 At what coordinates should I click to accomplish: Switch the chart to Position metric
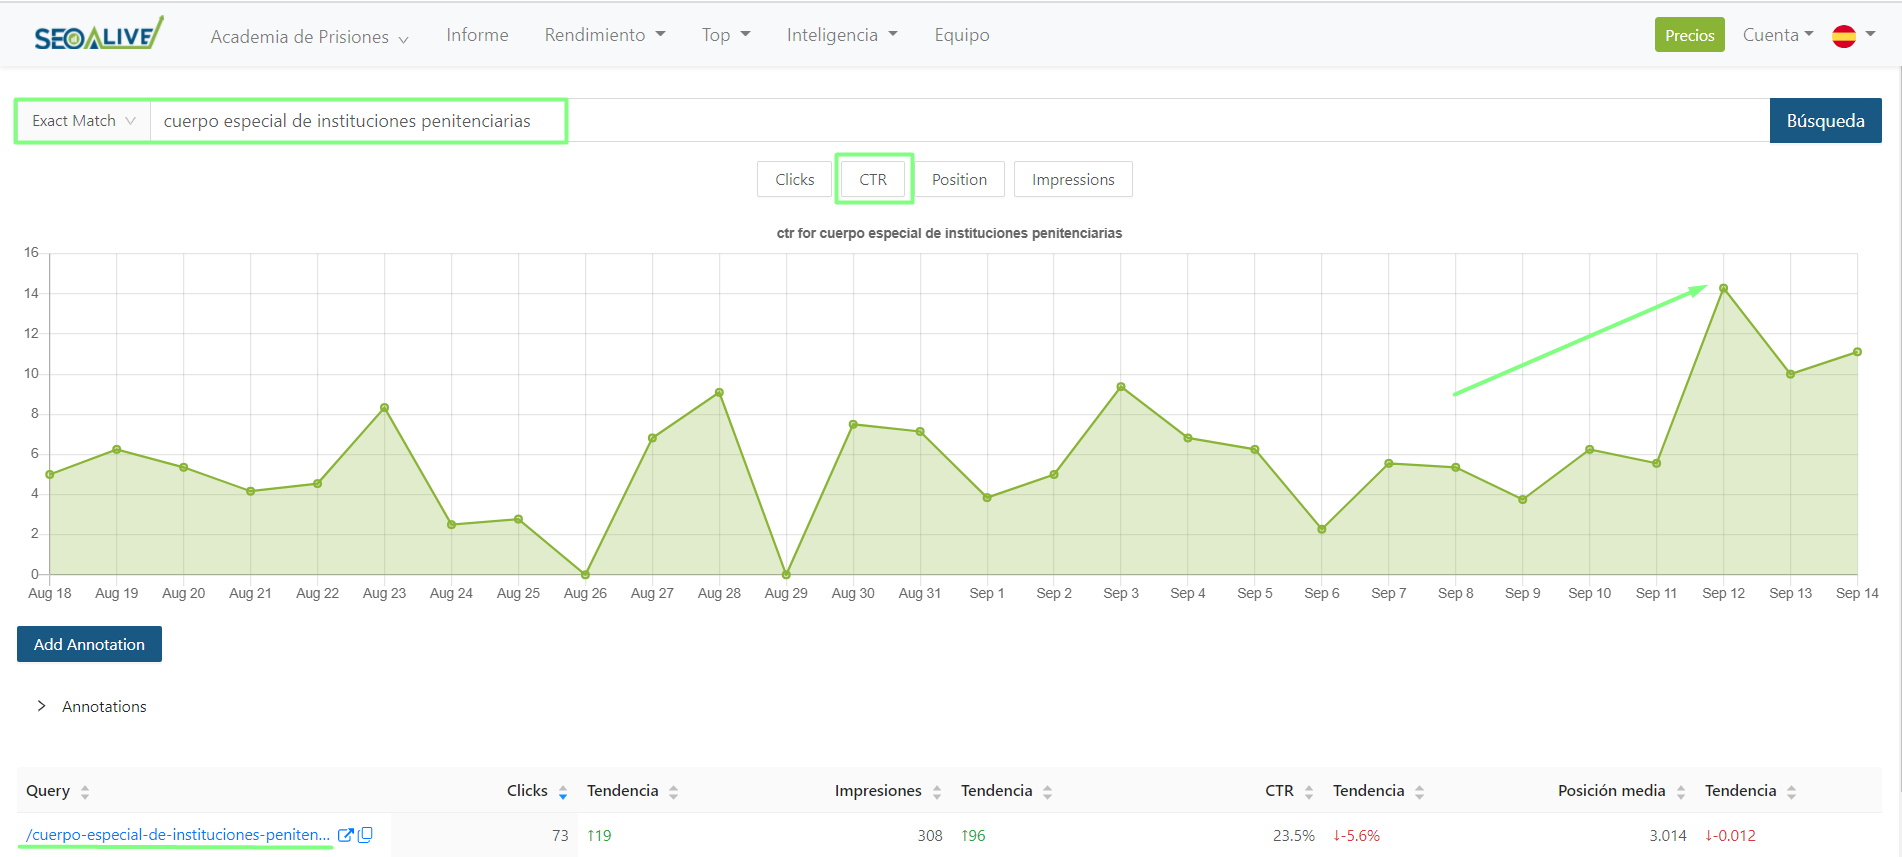(959, 180)
